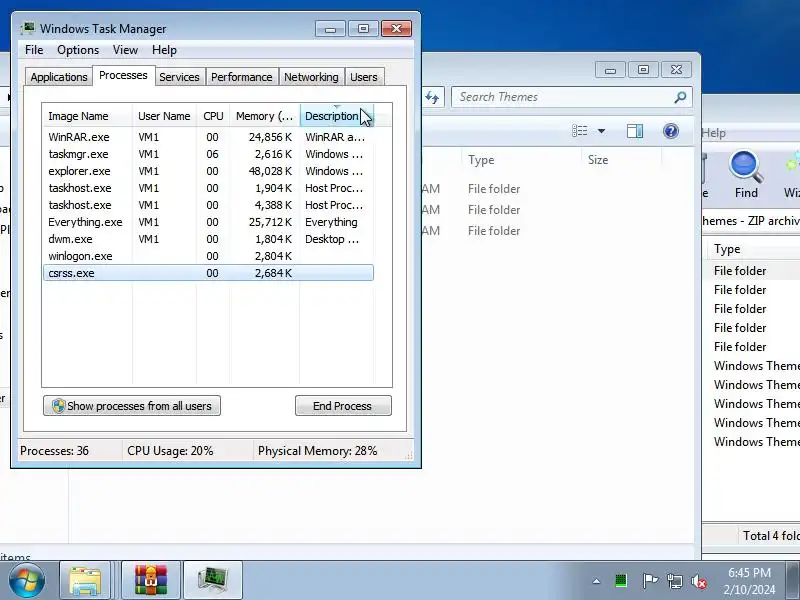Select the taskhost.exe row using 1,904 K
The width and height of the screenshot is (800, 600).
(x=209, y=188)
